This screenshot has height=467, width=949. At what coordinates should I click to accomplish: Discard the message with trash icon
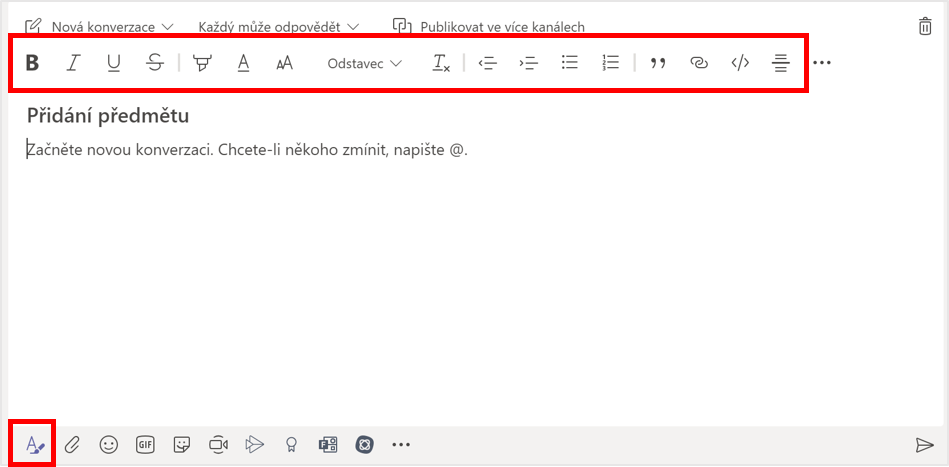(925, 27)
